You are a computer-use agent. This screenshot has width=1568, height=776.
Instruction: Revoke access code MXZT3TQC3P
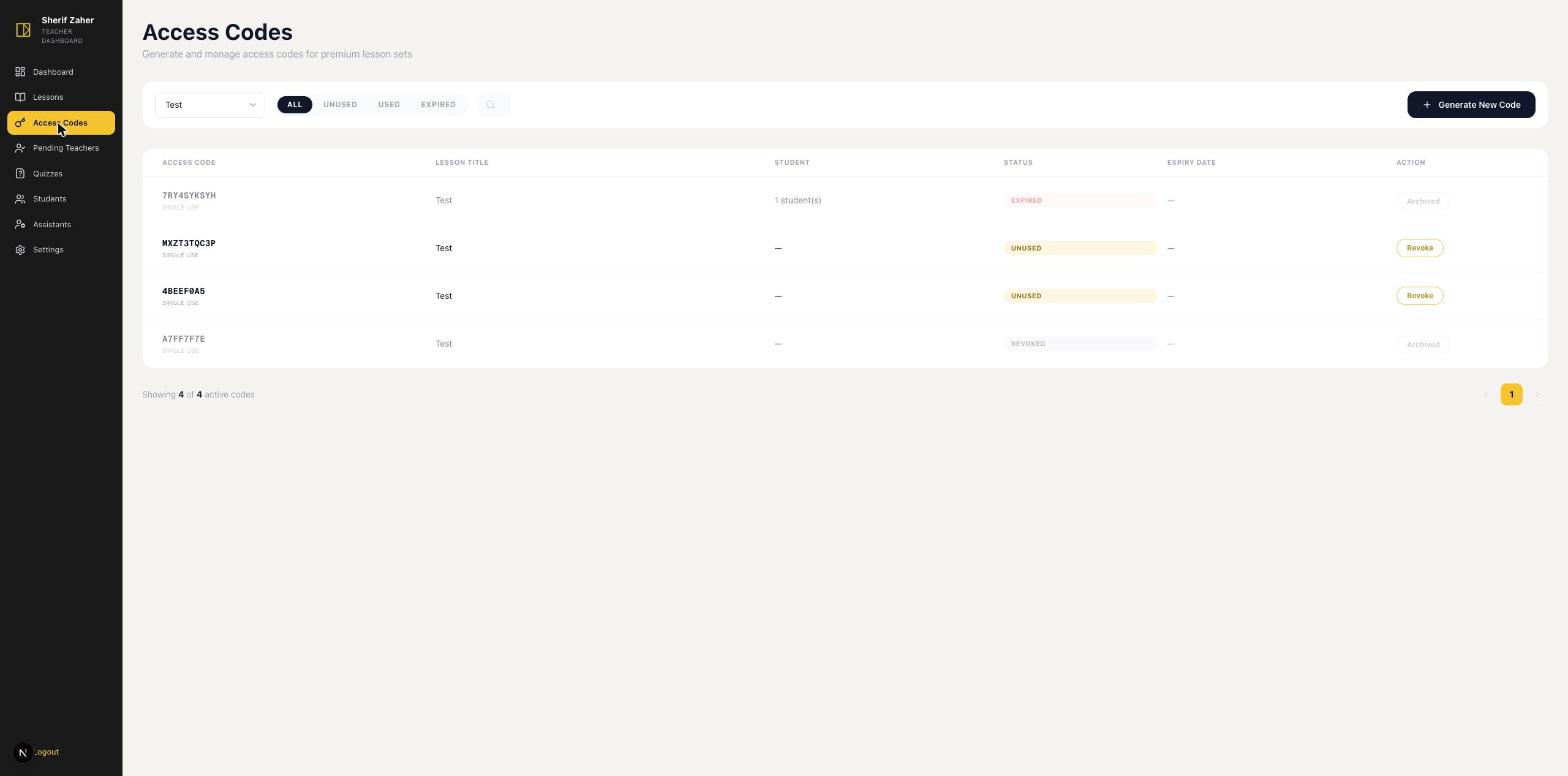tap(1420, 248)
